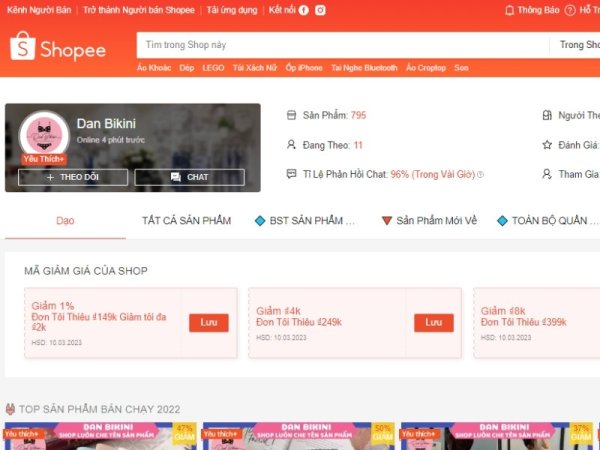The width and height of the screenshot is (600, 450).
Task: Switch to the Dạo tab
Action: (65, 220)
